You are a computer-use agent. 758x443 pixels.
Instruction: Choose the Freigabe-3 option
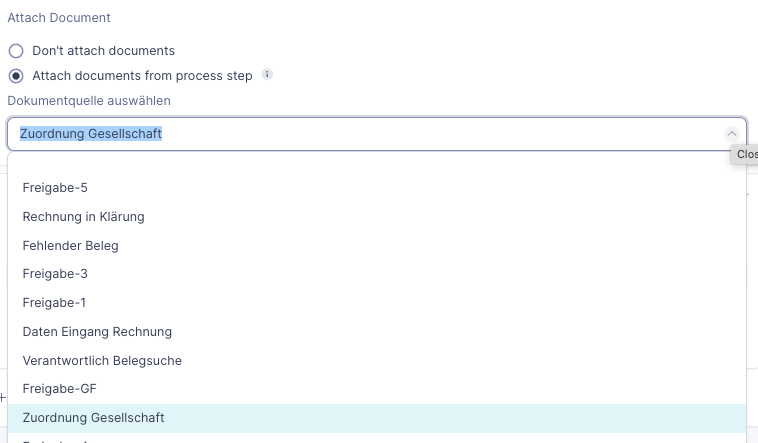[x=56, y=274]
